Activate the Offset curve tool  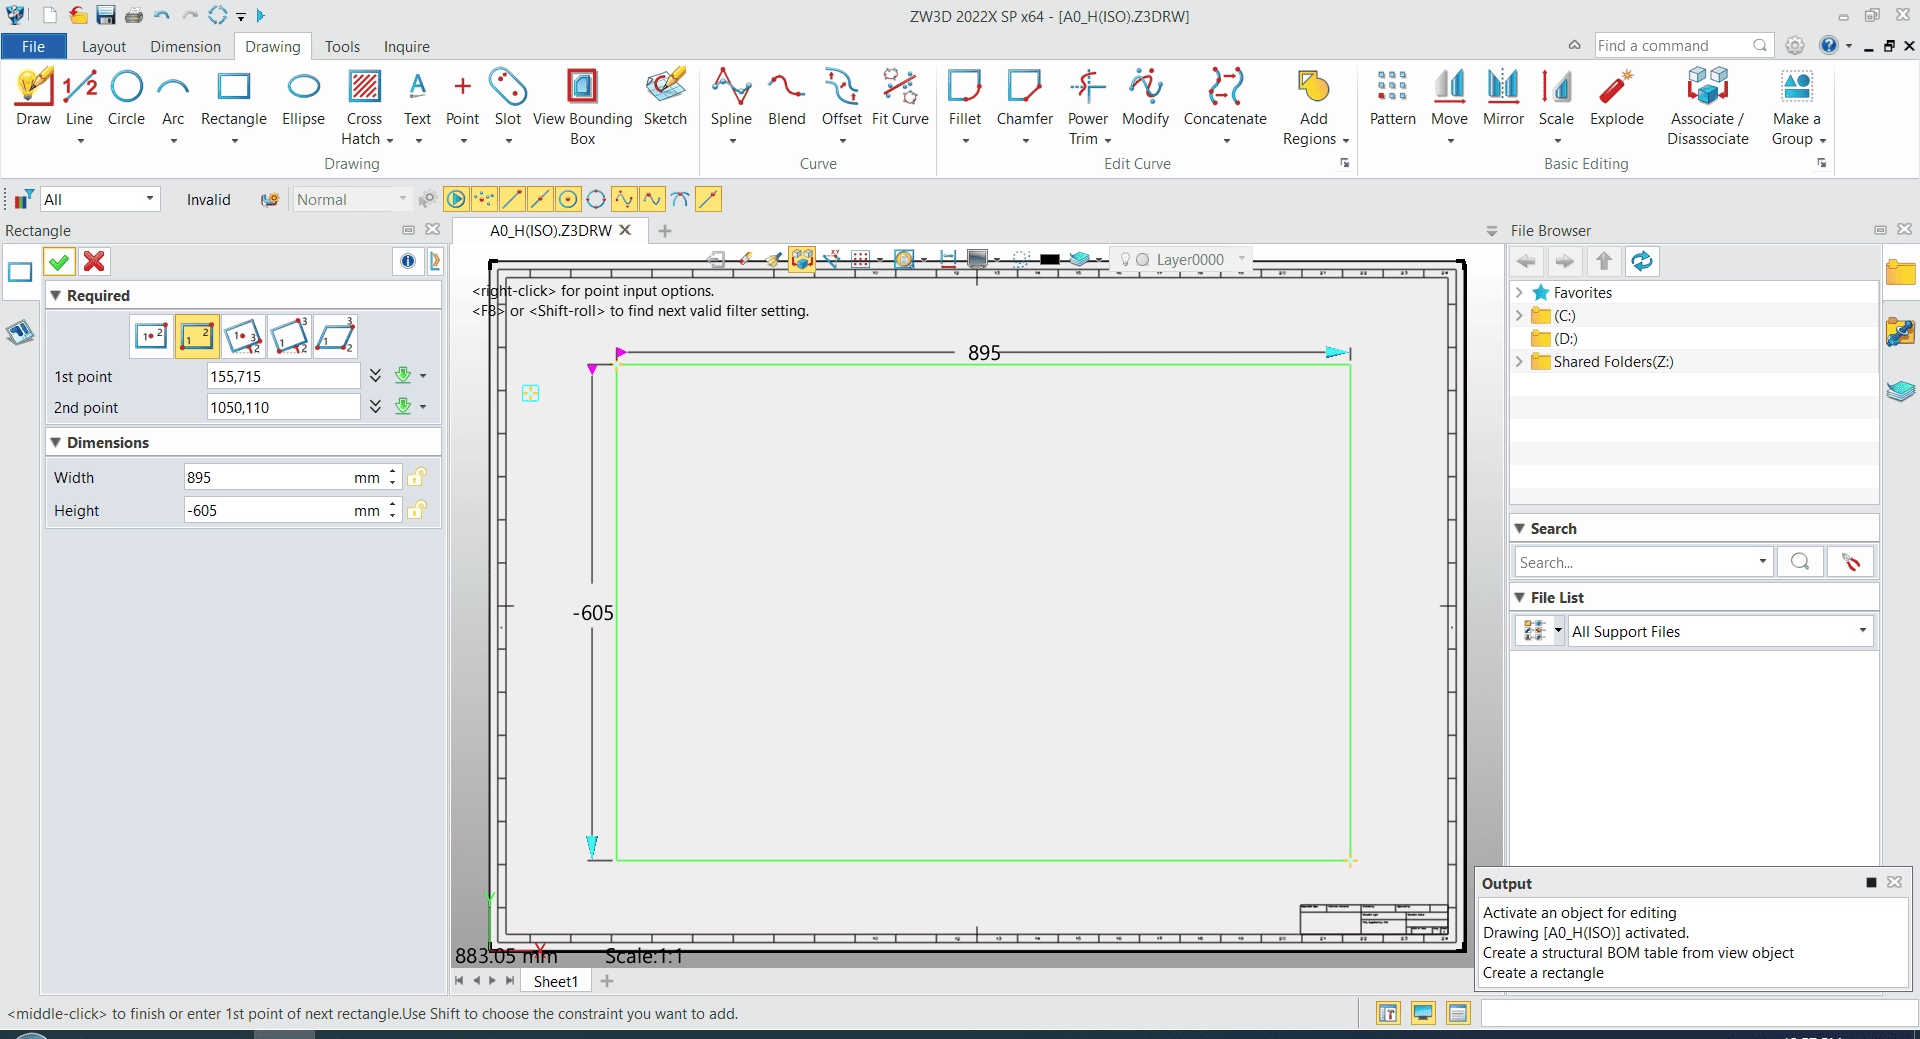[x=841, y=100]
